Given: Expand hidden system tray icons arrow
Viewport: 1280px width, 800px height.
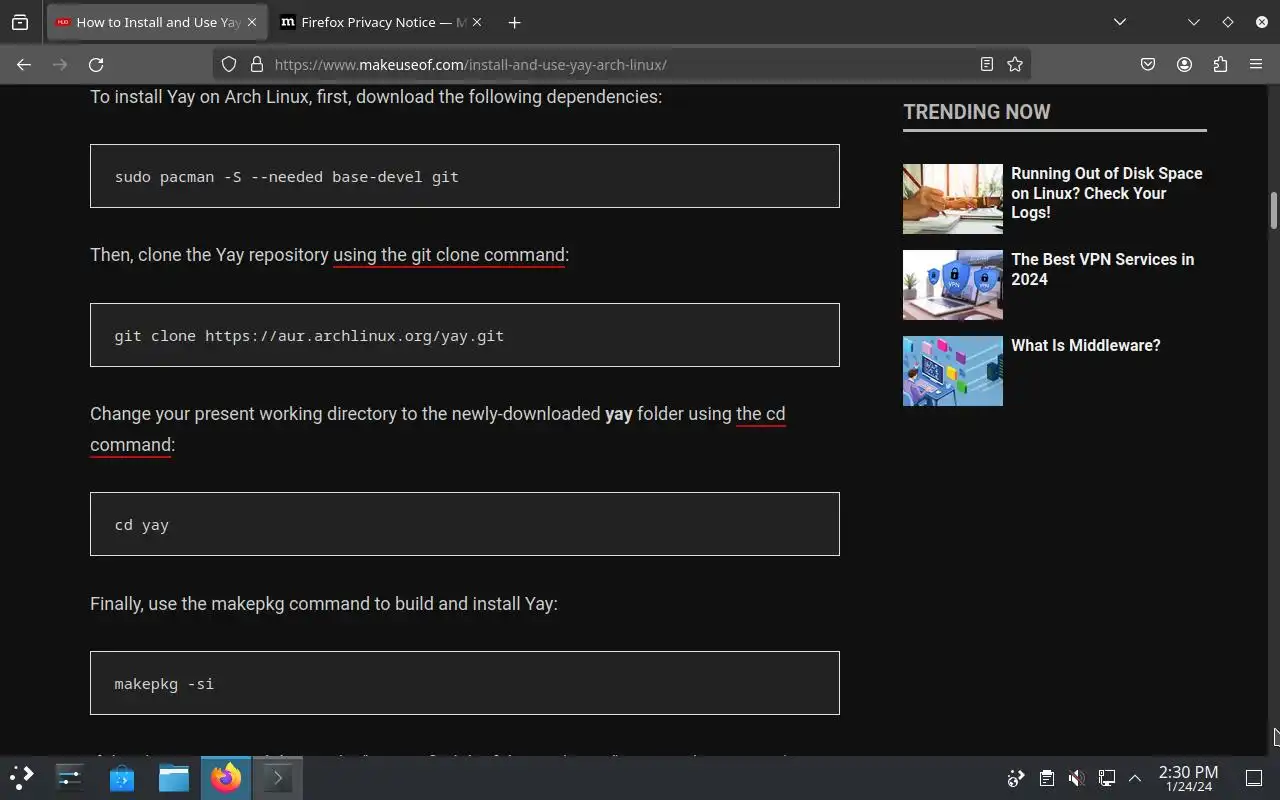Looking at the screenshot, I should [x=1135, y=778].
